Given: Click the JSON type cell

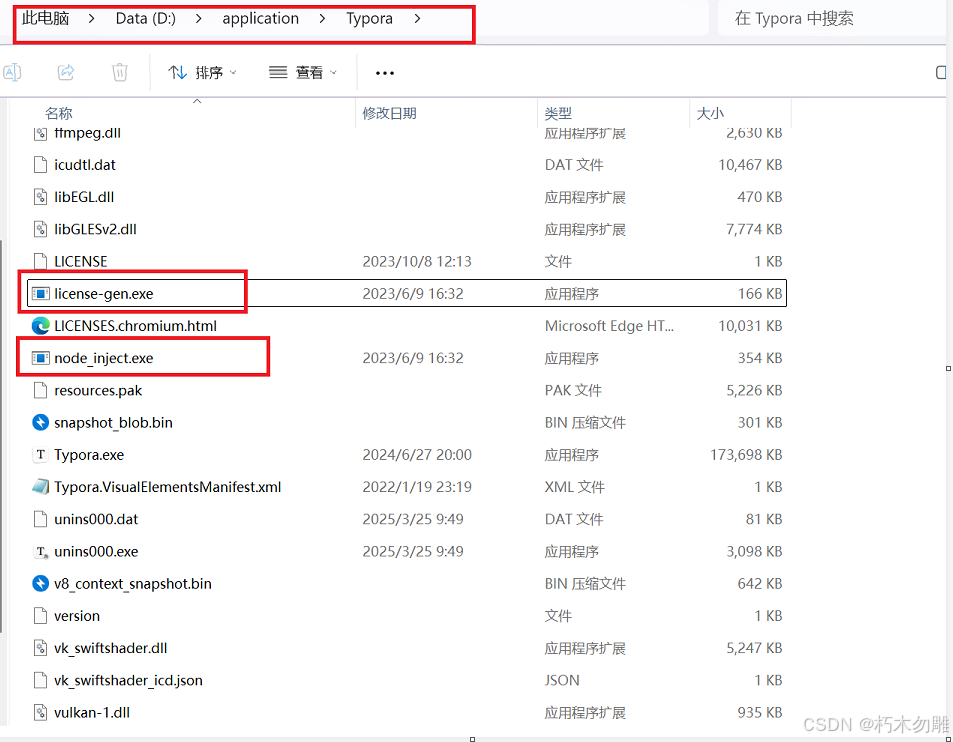Looking at the screenshot, I should [x=562, y=680].
